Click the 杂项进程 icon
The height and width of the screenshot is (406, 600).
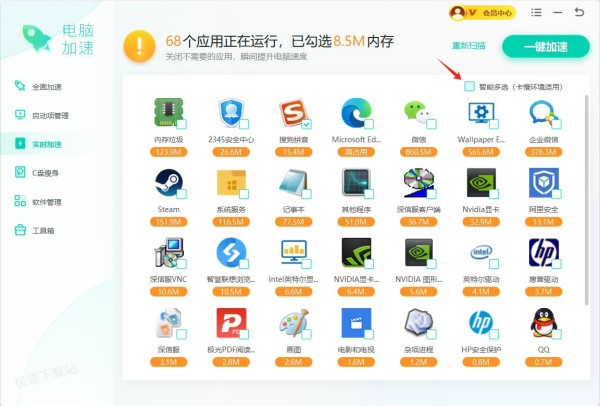(x=419, y=323)
